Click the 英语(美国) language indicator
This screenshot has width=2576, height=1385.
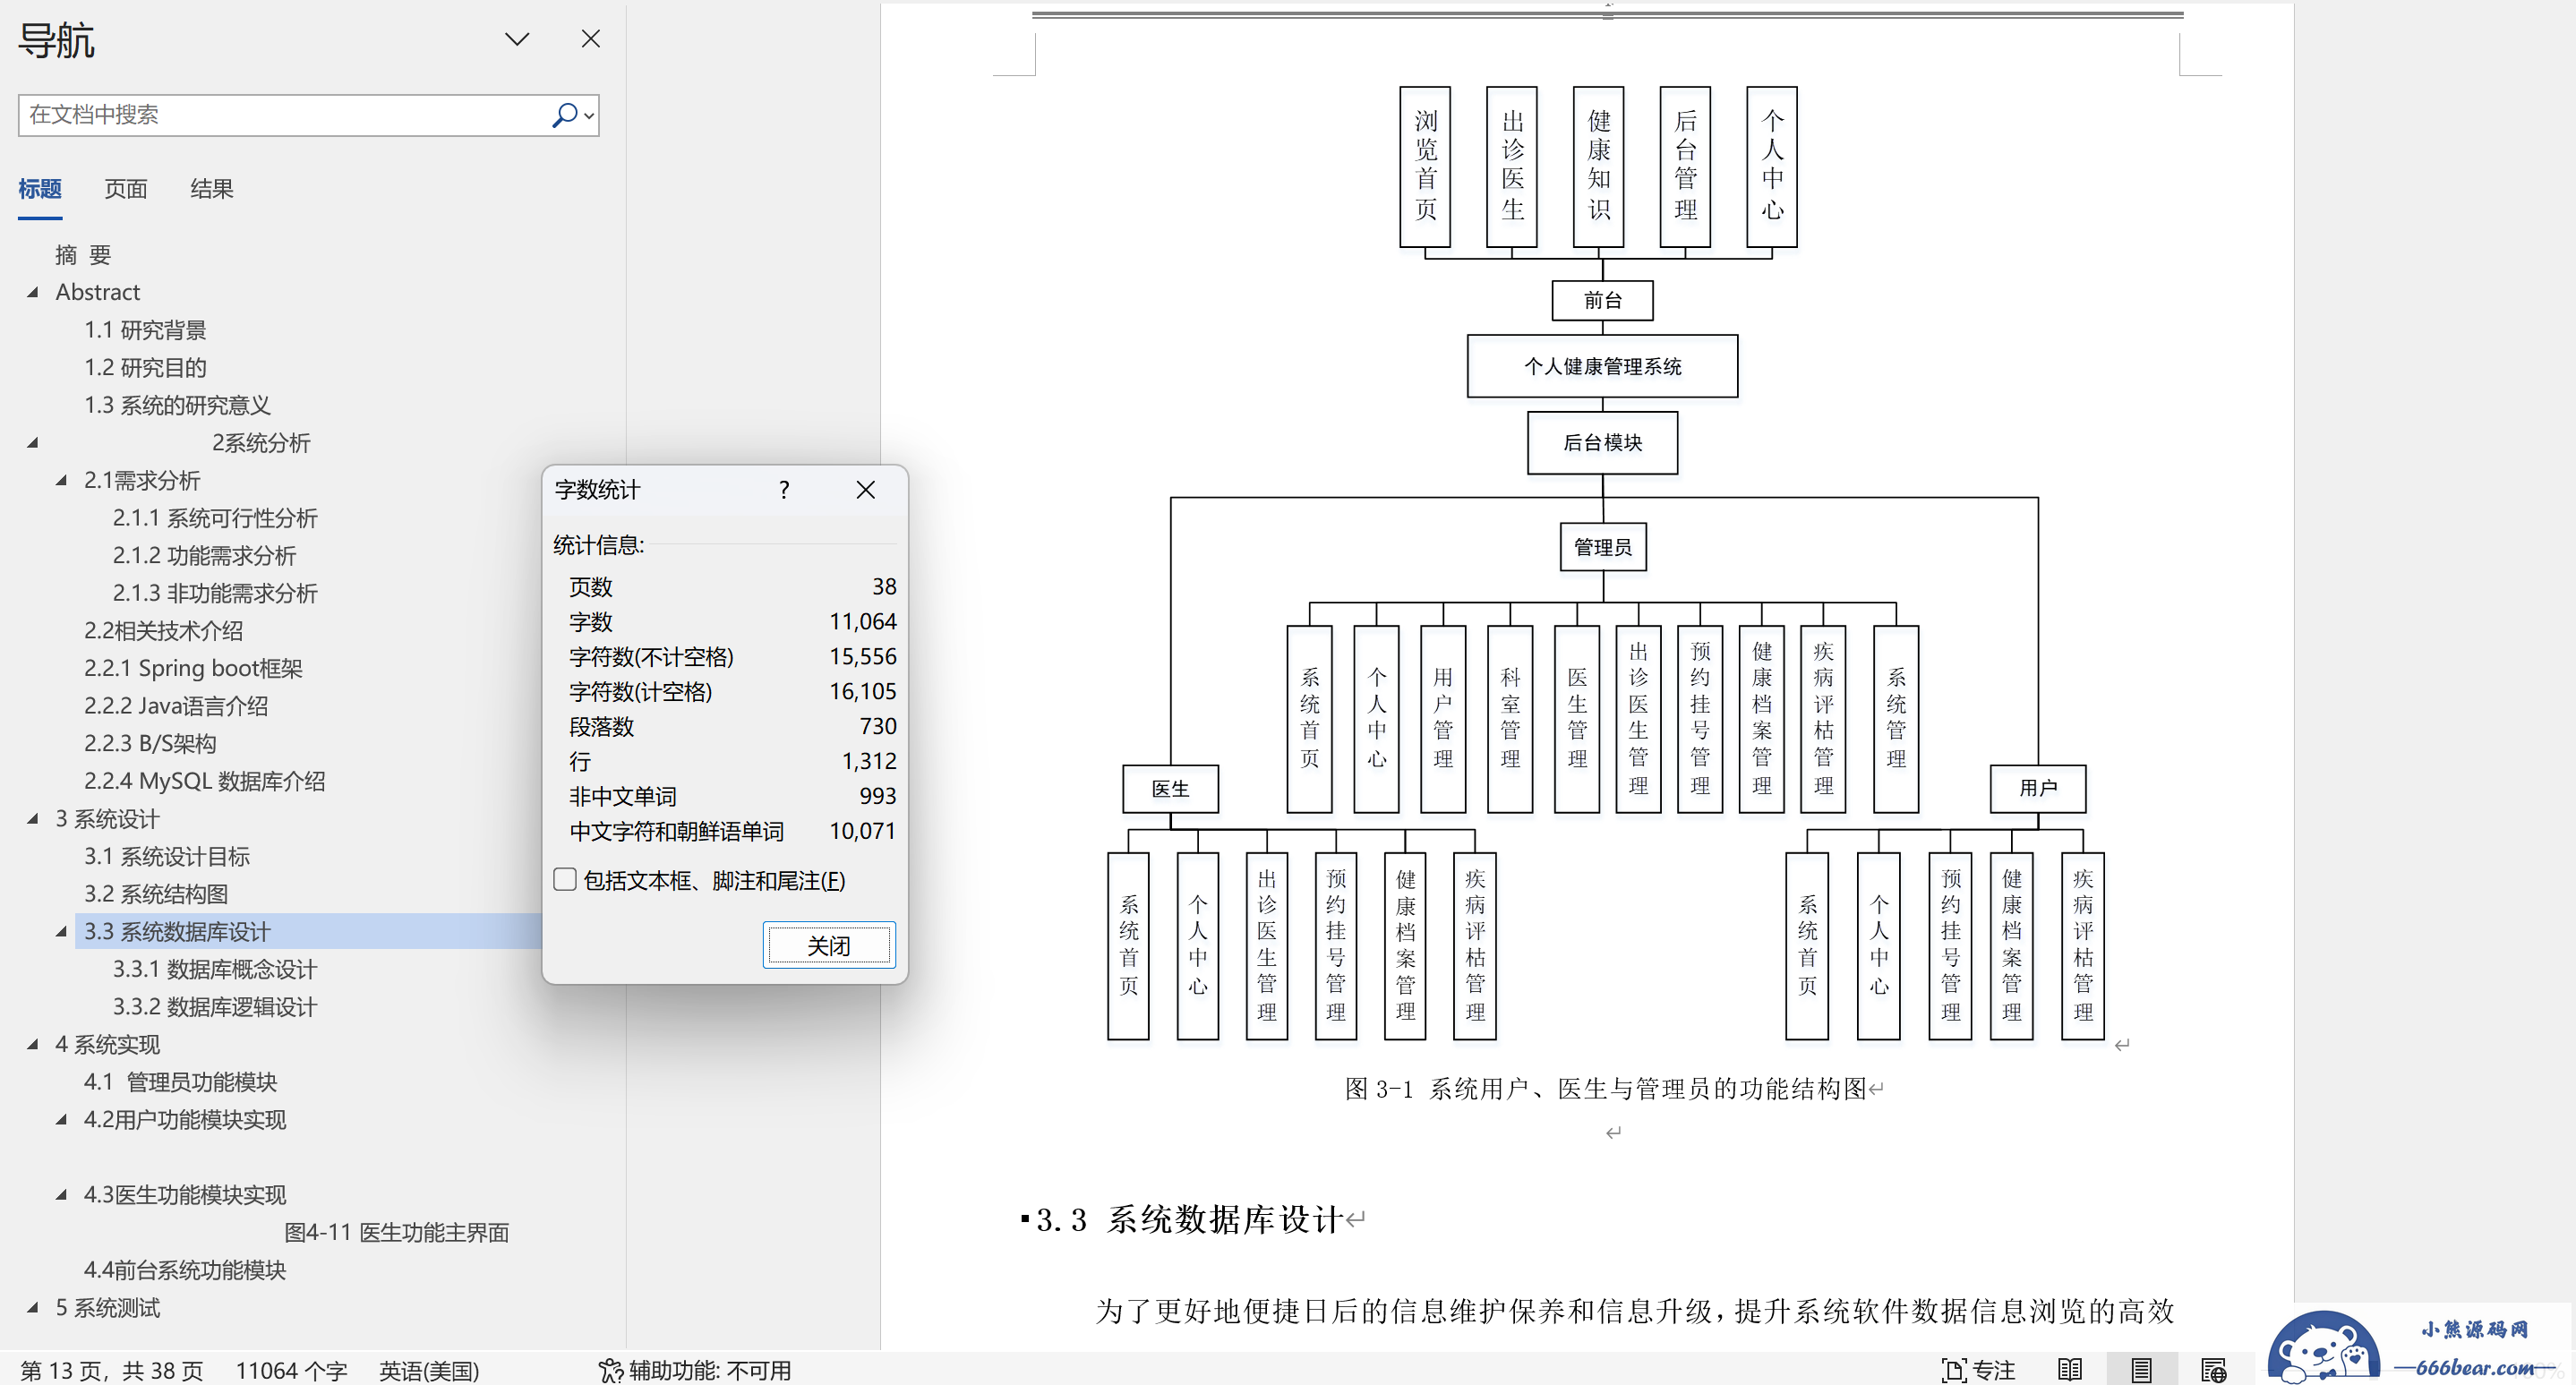click(429, 1370)
